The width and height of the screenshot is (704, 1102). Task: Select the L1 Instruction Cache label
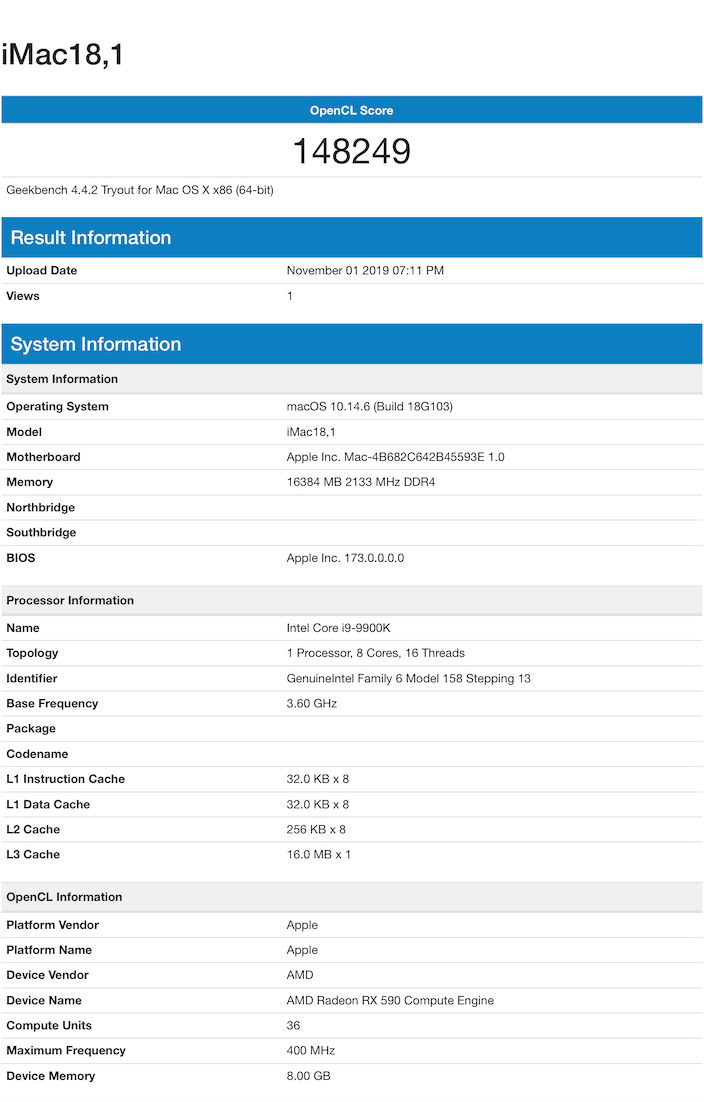click(x=65, y=779)
